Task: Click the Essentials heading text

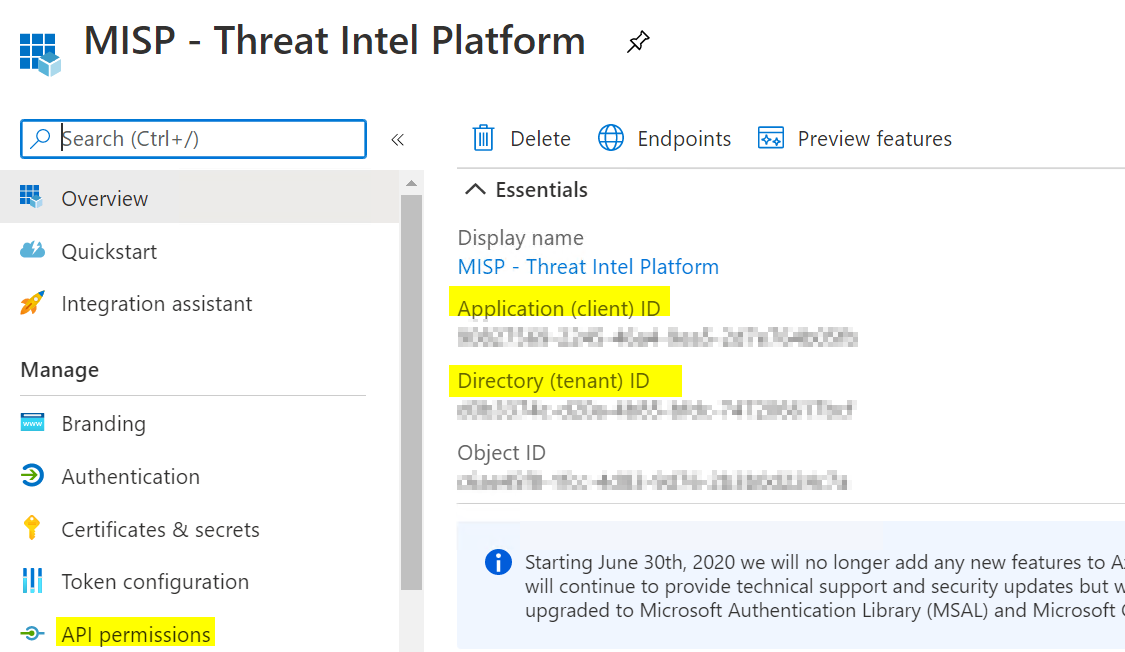Action: [542, 189]
